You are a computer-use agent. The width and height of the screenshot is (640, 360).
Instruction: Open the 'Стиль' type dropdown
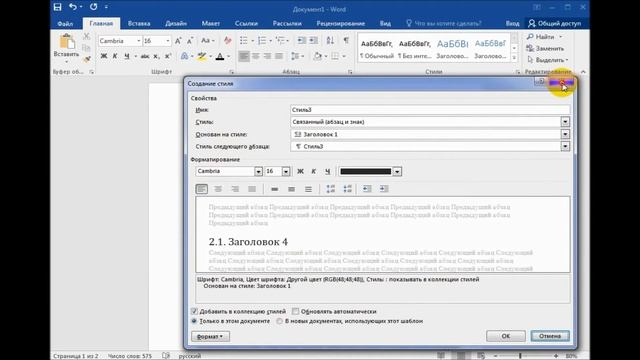[565, 122]
